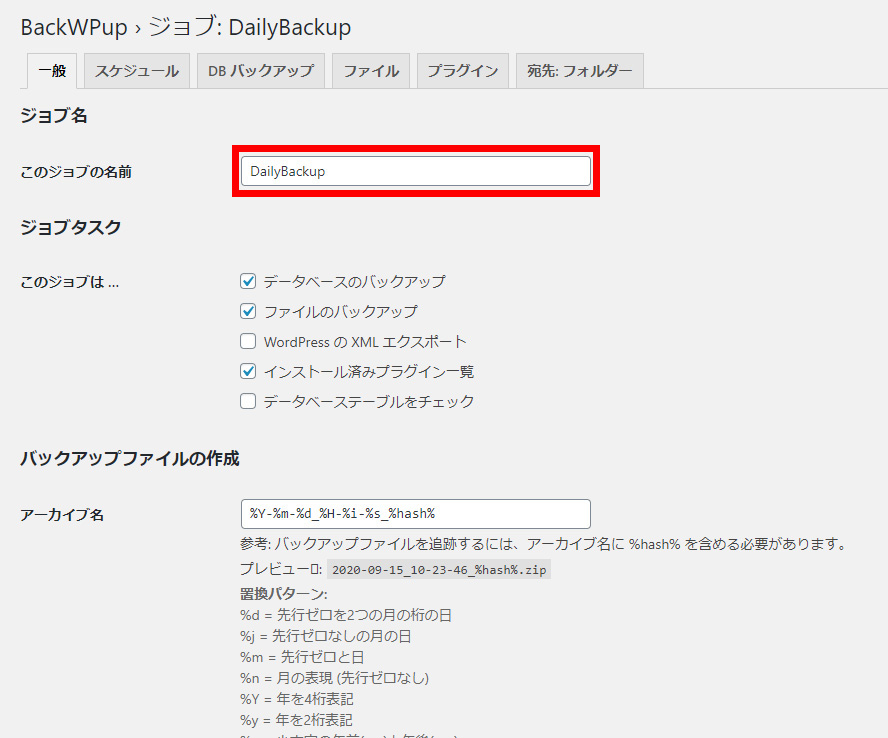Uncheck データベースのバックアップ checkbox
The image size is (888, 738).
coord(249,282)
